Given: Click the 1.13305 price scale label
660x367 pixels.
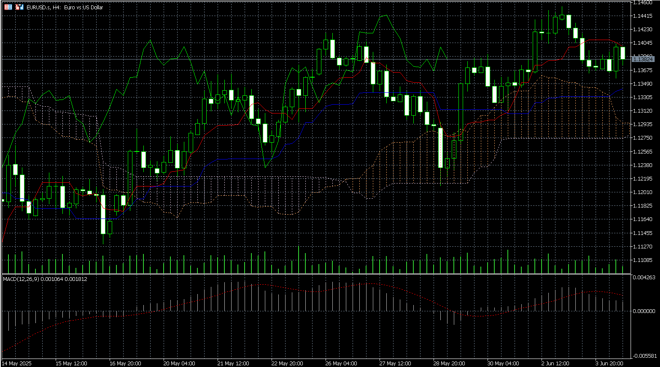Looking at the screenshot, I should 642,97.
